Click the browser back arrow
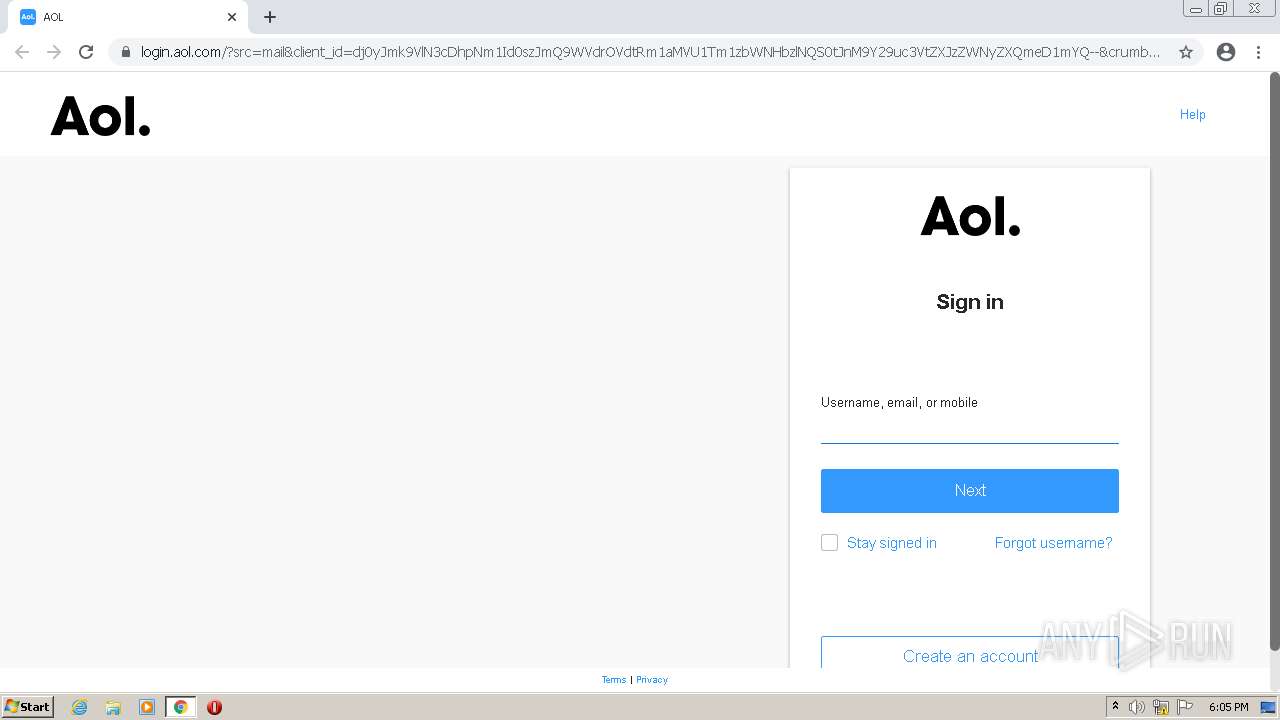The image size is (1280, 720). [x=22, y=52]
